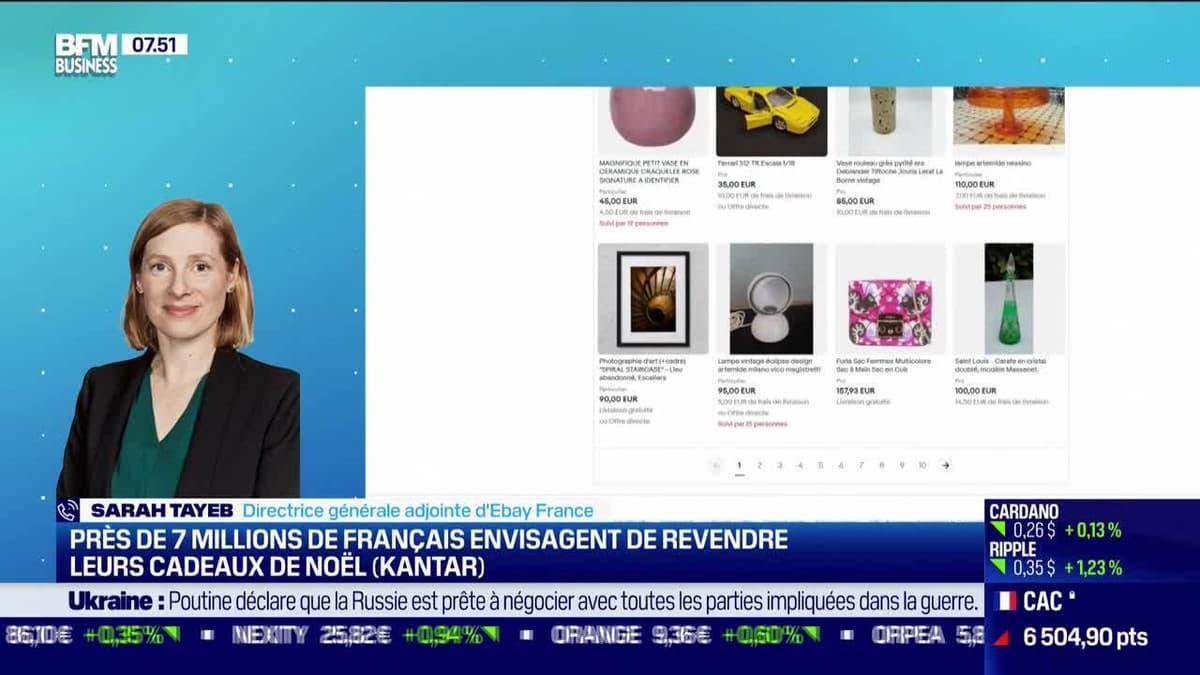Jump to page 10 in pagination
Image resolution: width=1200 pixels, height=675 pixels.
pyautogui.click(x=921, y=465)
